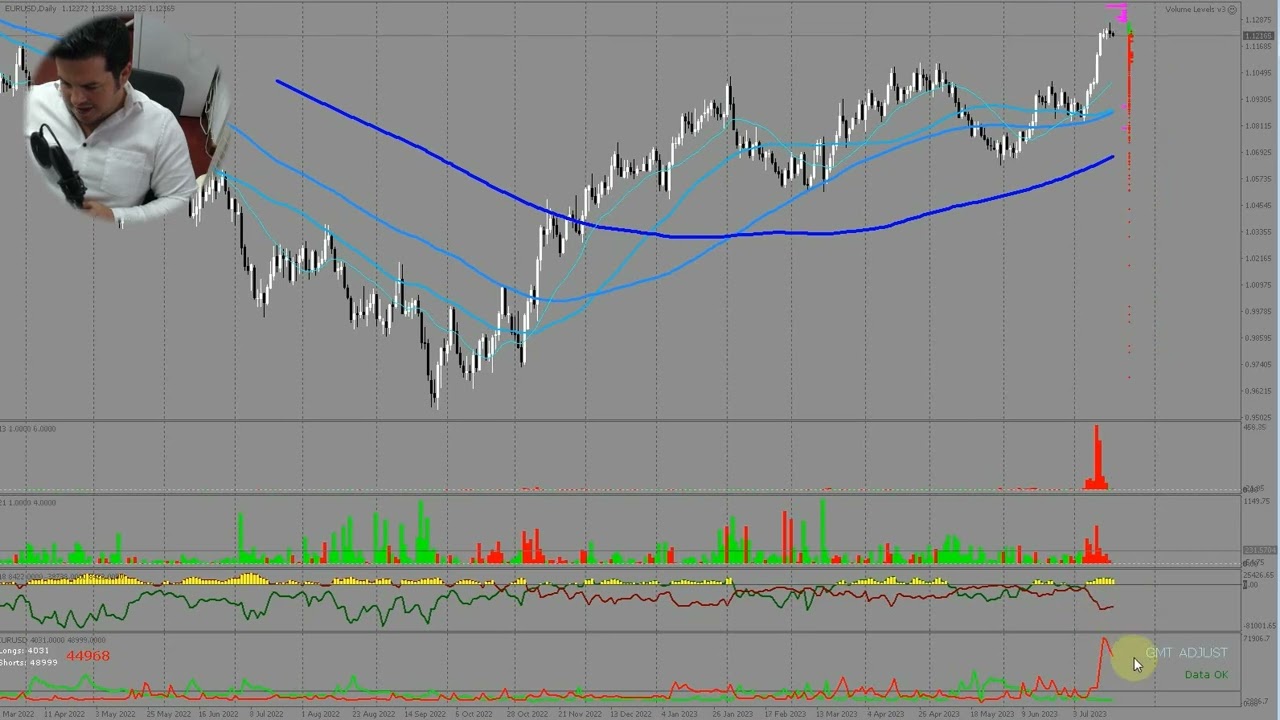Click the Longs: 4031 label
Image resolution: width=1280 pixels, height=720 pixels.
coord(24,651)
